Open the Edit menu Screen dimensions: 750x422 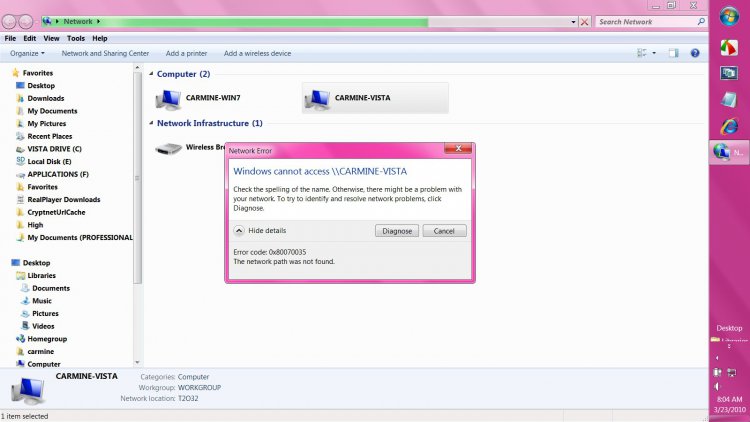[30, 38]
